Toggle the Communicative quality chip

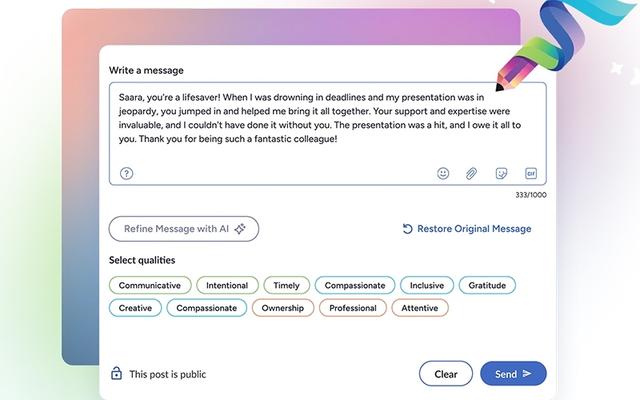click(x=149, y=285)
